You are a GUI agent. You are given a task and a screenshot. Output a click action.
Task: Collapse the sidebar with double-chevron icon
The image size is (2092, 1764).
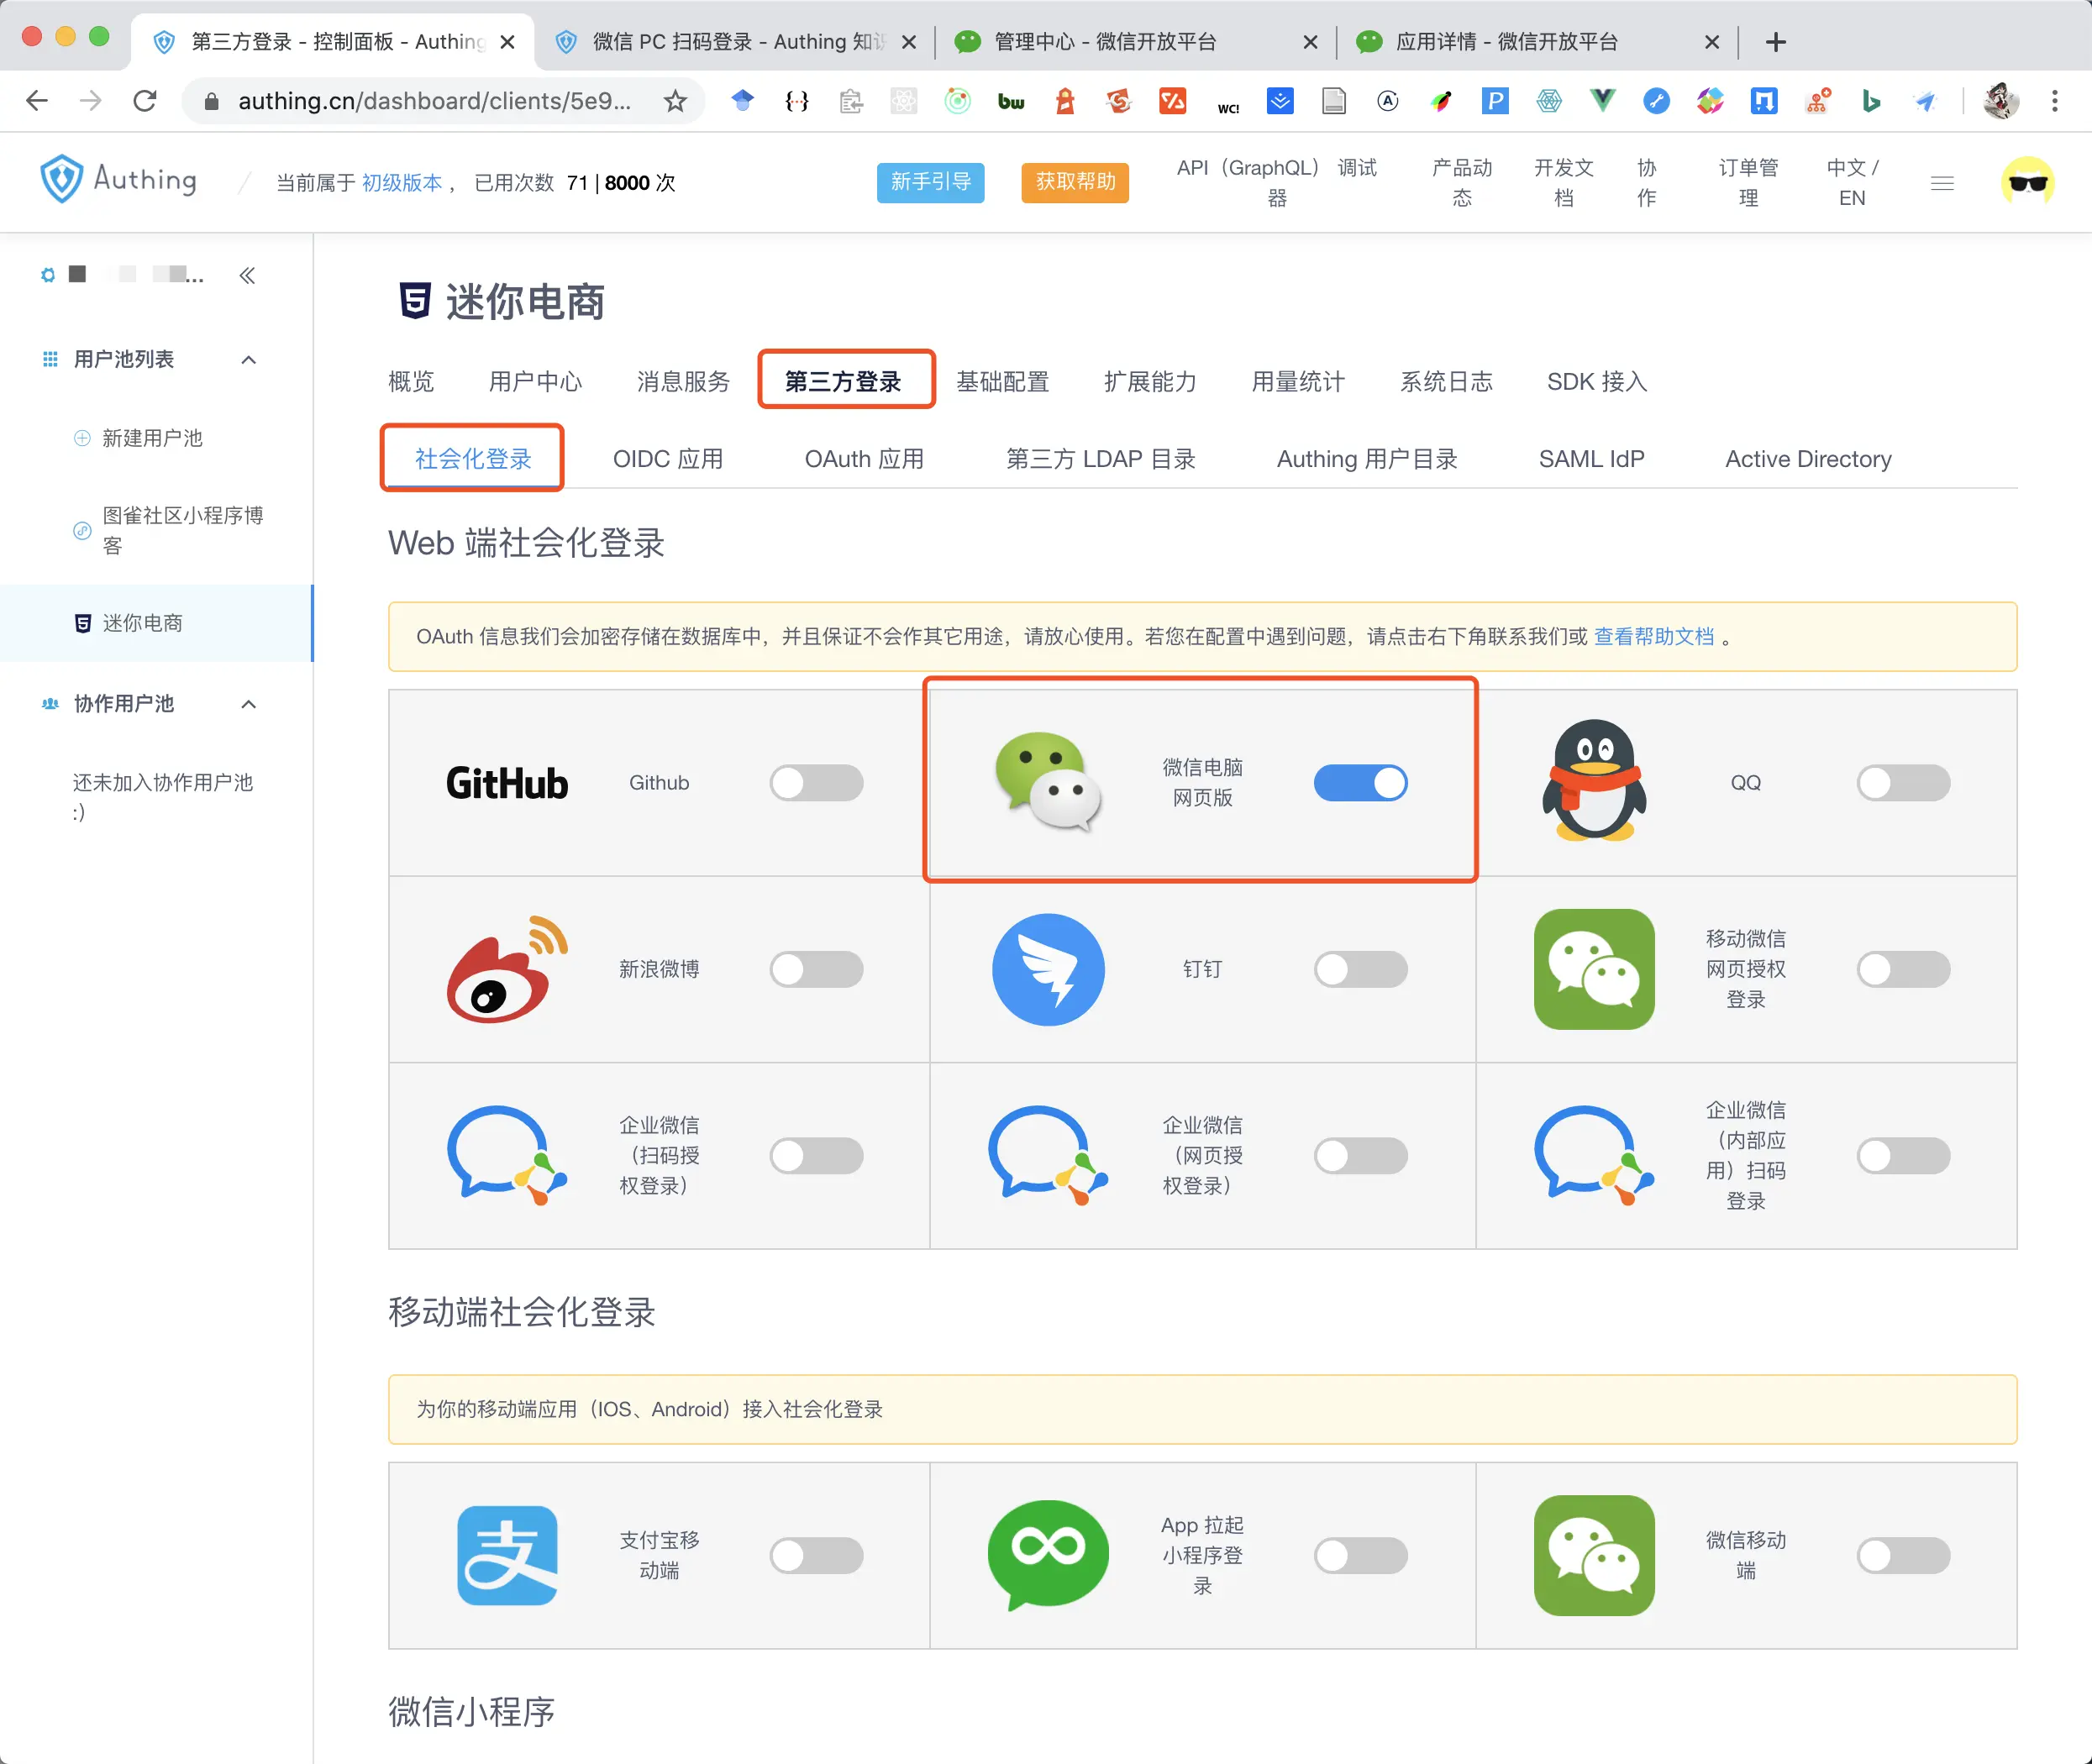click(x=247, y=275)
